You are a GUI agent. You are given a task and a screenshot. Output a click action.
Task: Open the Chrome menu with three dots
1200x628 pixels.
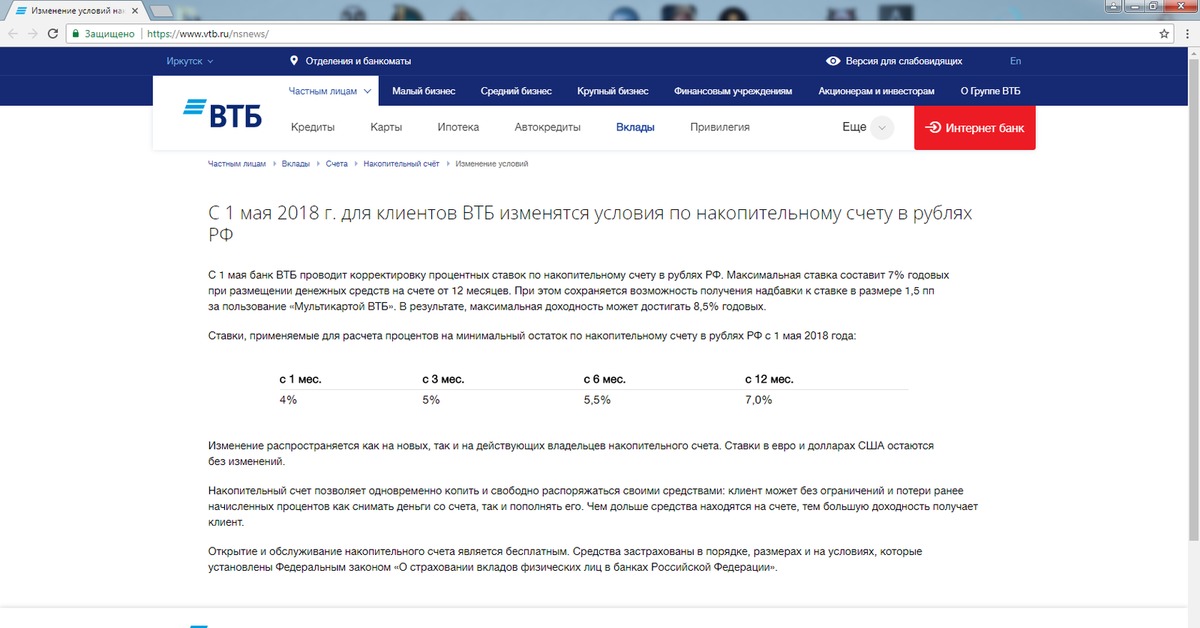tap(1187, 33)
